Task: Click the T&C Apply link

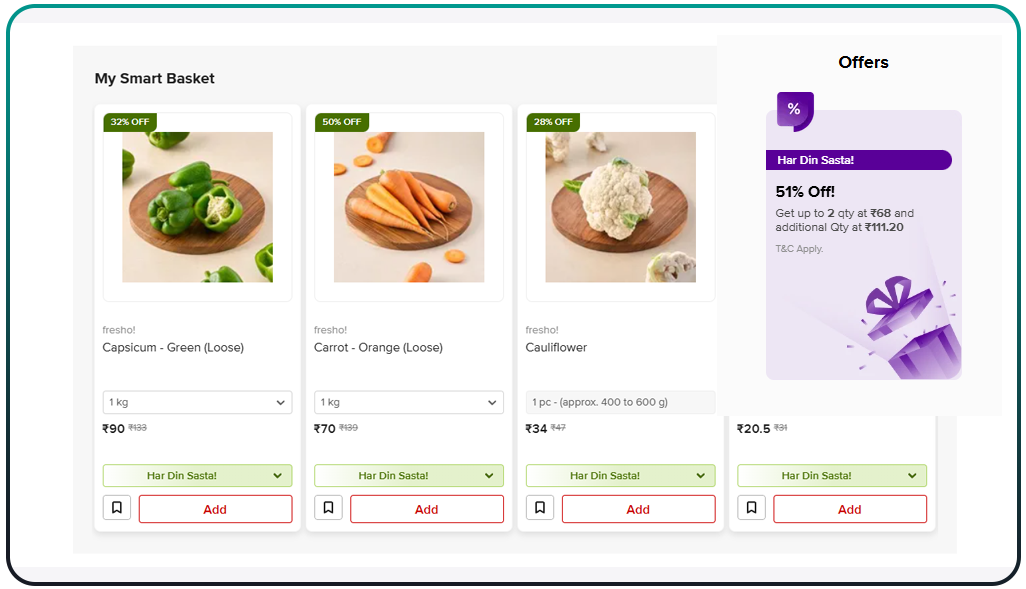Action: (799, 249)
